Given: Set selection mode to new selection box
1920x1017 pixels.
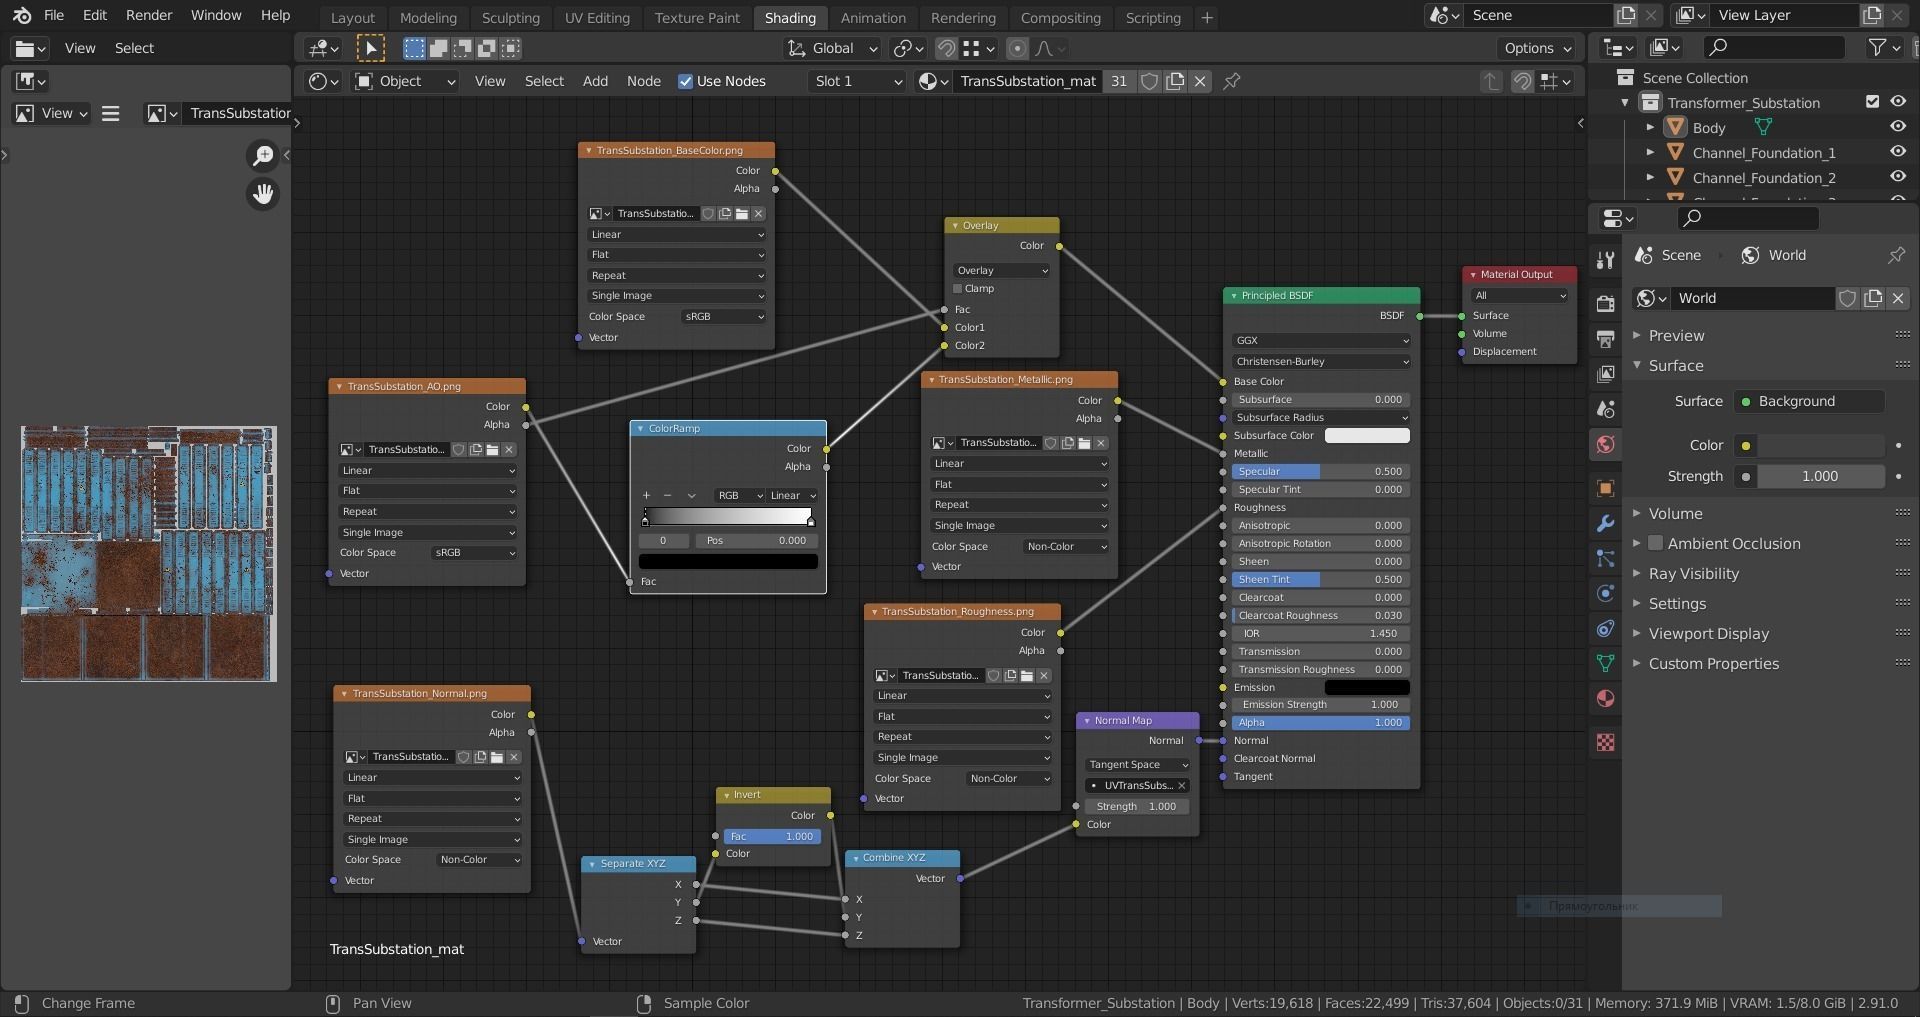Looking at the screenshot, I should [414, 48].
